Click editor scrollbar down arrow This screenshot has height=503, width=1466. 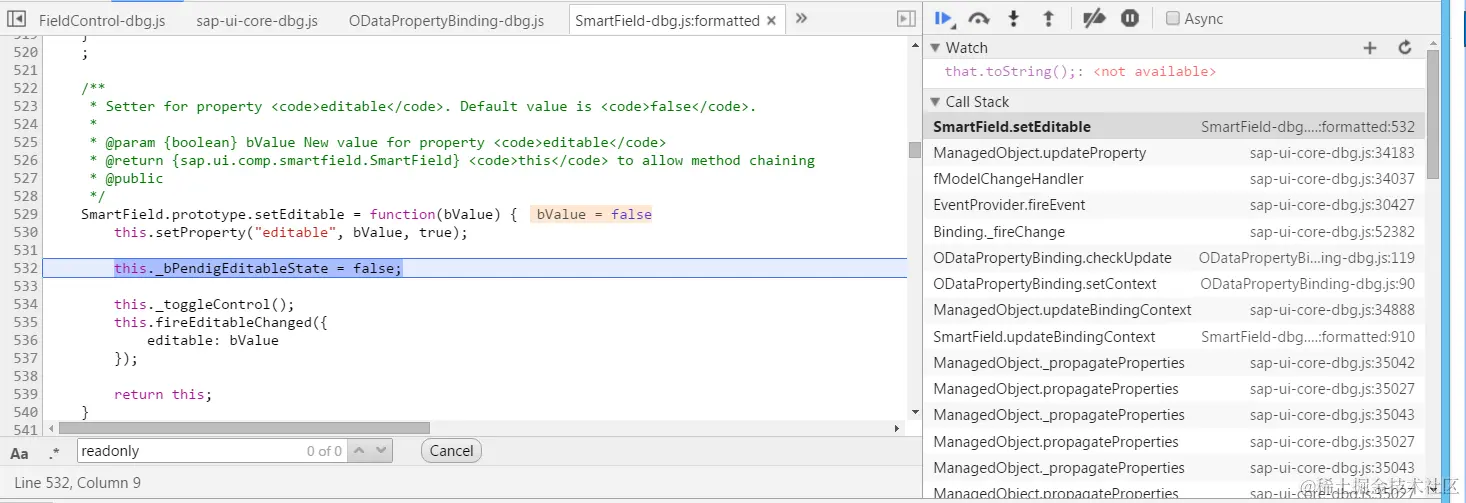pos(914,411)
